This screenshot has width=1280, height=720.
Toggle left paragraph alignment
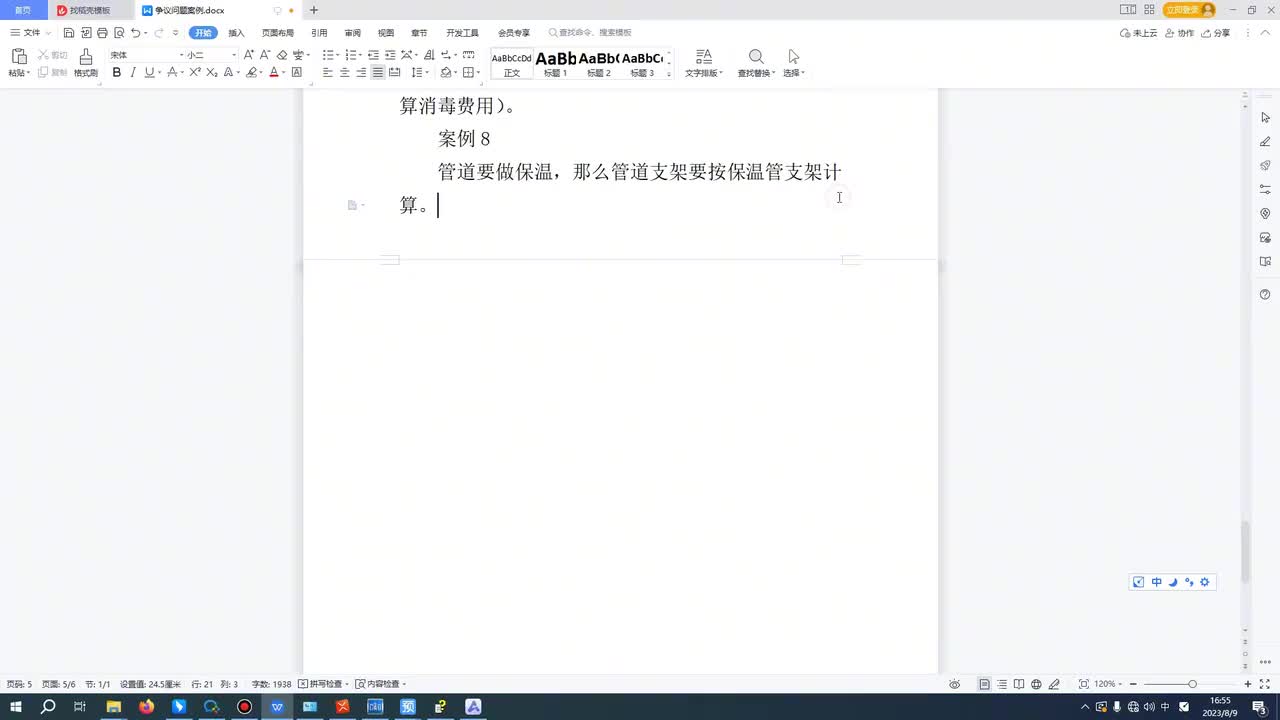[327, 73]
